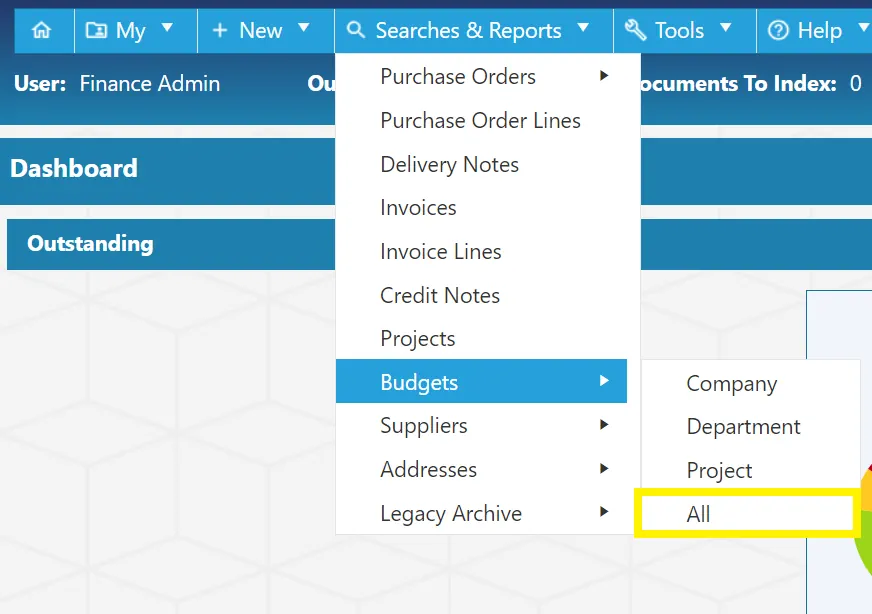Choose Company budget submenu item
This screenshot has height=614, width=872.
[x=750, y=383]
